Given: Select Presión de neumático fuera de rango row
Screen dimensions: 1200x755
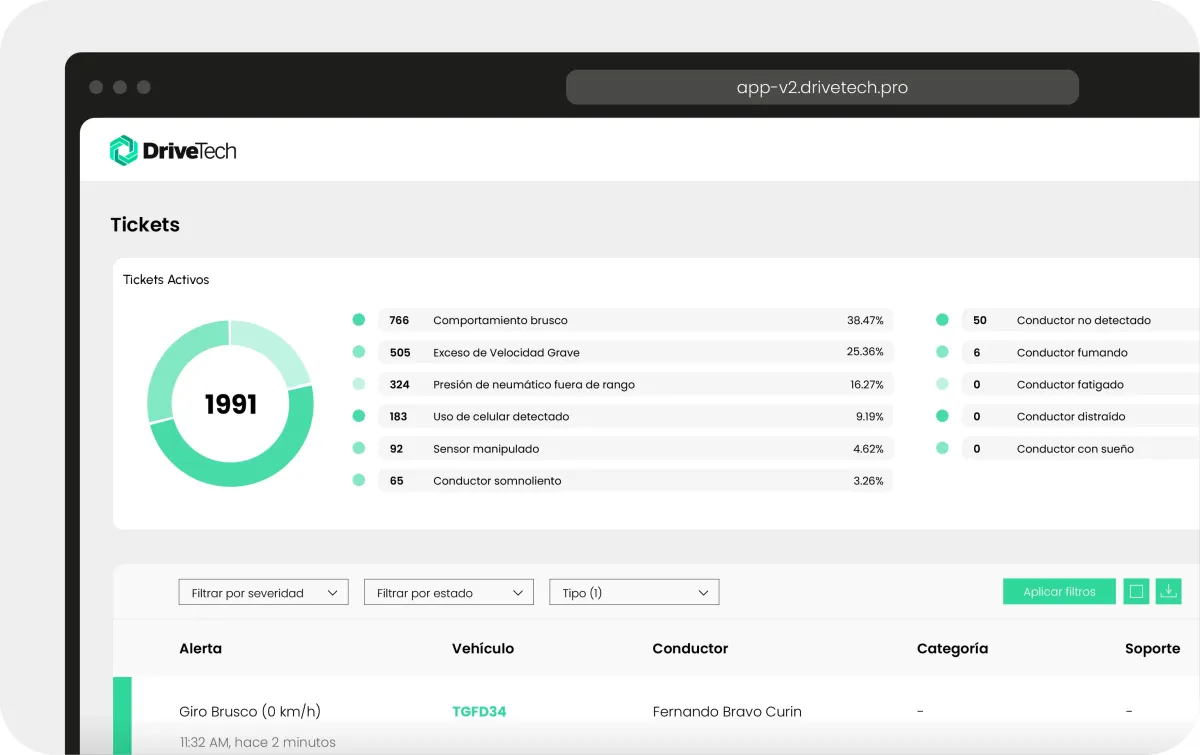Looking at the screenshot, I should (635, 384).
